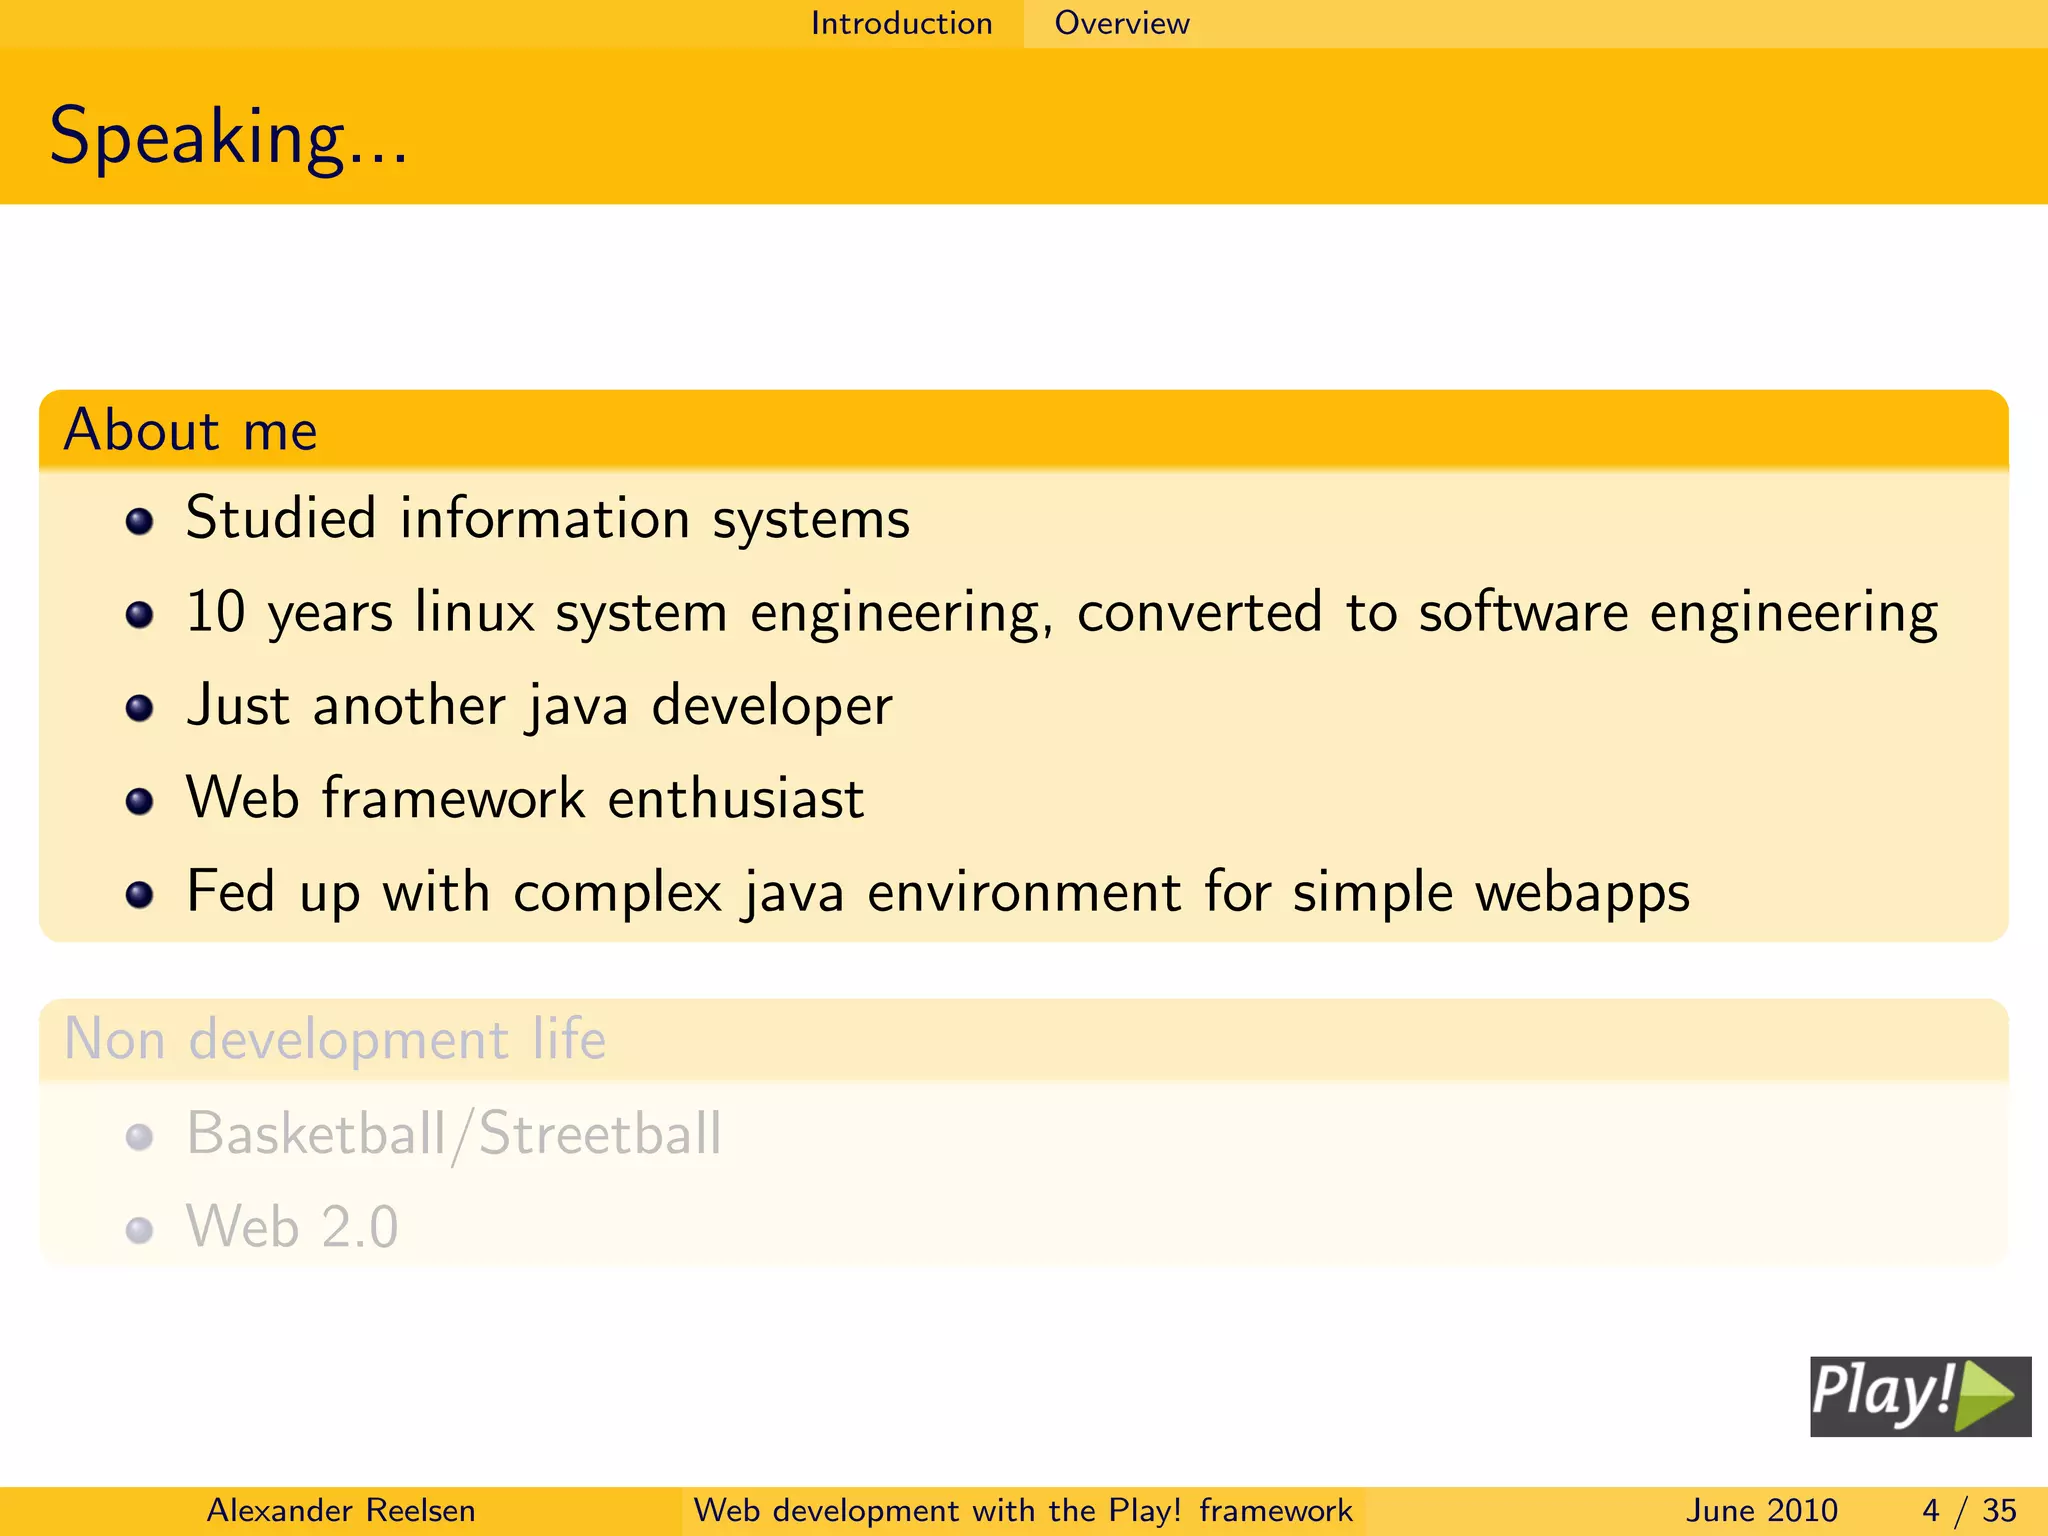Click the bullet before Just another java developer
The image size is (2048, 1536).
click(140, 708)
